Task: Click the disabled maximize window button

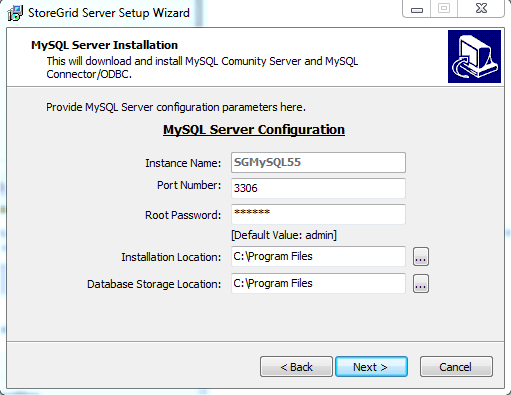Action: tap(444, 8)
